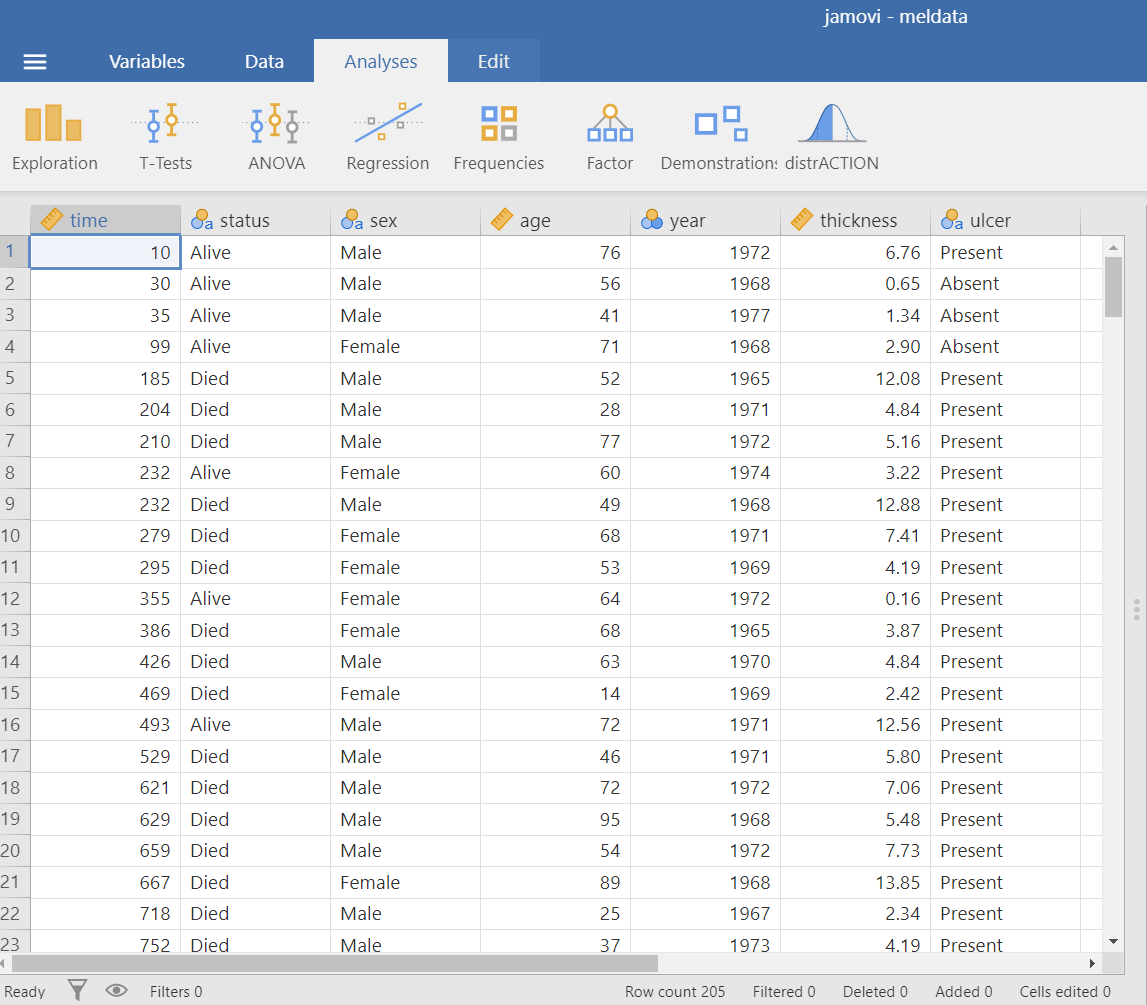Open the ANOVA analysis menu
The width and height of the screenshot is (1147, 1005).
[276, 137]
